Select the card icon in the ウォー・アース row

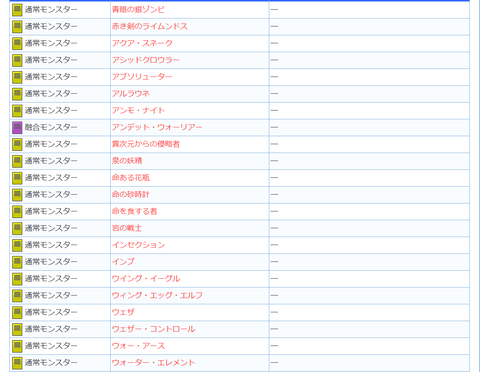tap(17, 346)
